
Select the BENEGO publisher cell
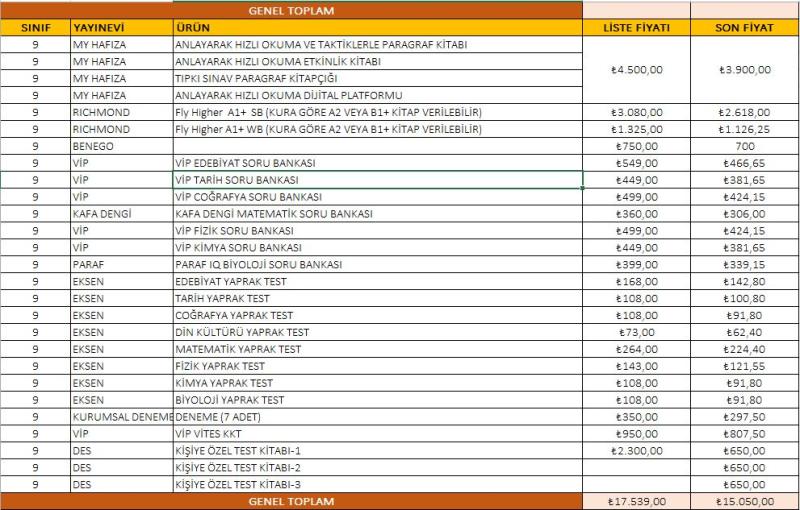(x=121, y=146)
